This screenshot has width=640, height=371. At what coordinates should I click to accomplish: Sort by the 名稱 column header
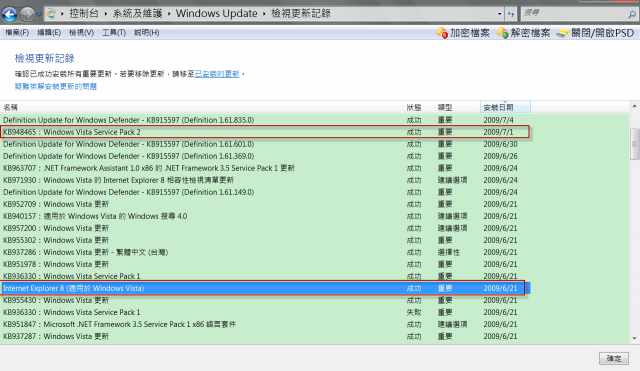202,107
